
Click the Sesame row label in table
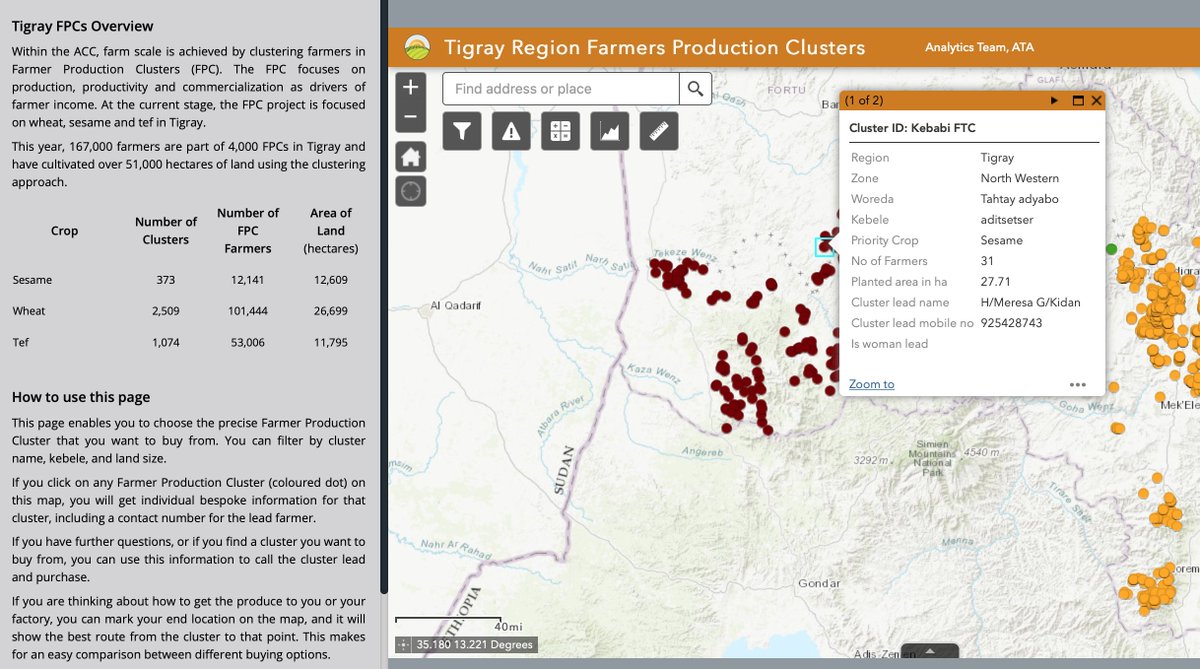tap(32, 280)
